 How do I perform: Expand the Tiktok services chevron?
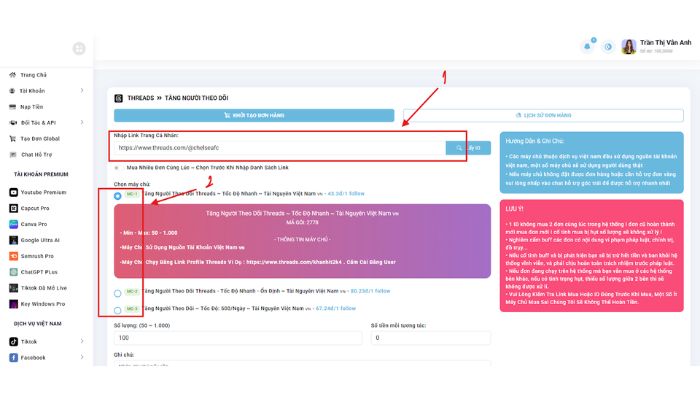coord(82,342)
